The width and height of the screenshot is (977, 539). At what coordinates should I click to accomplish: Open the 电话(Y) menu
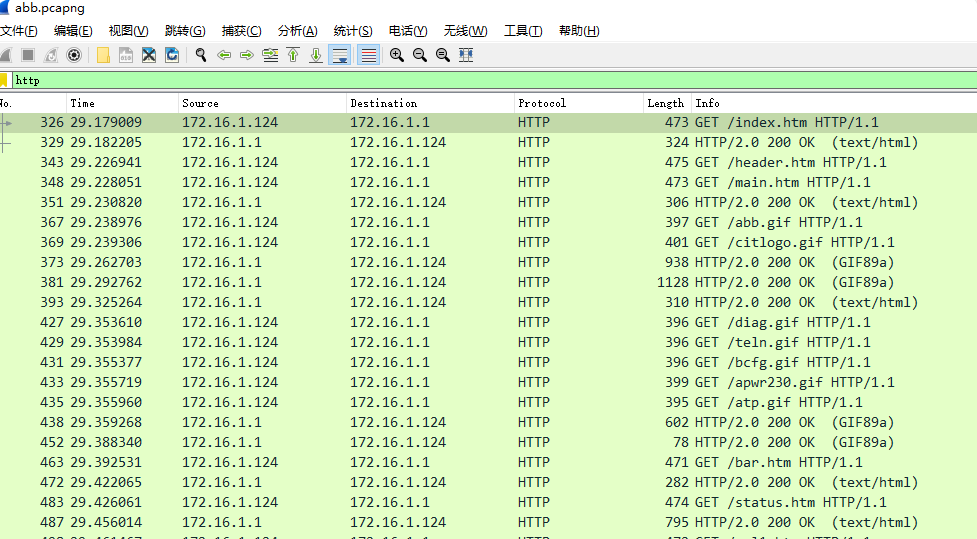click(407, 31)
